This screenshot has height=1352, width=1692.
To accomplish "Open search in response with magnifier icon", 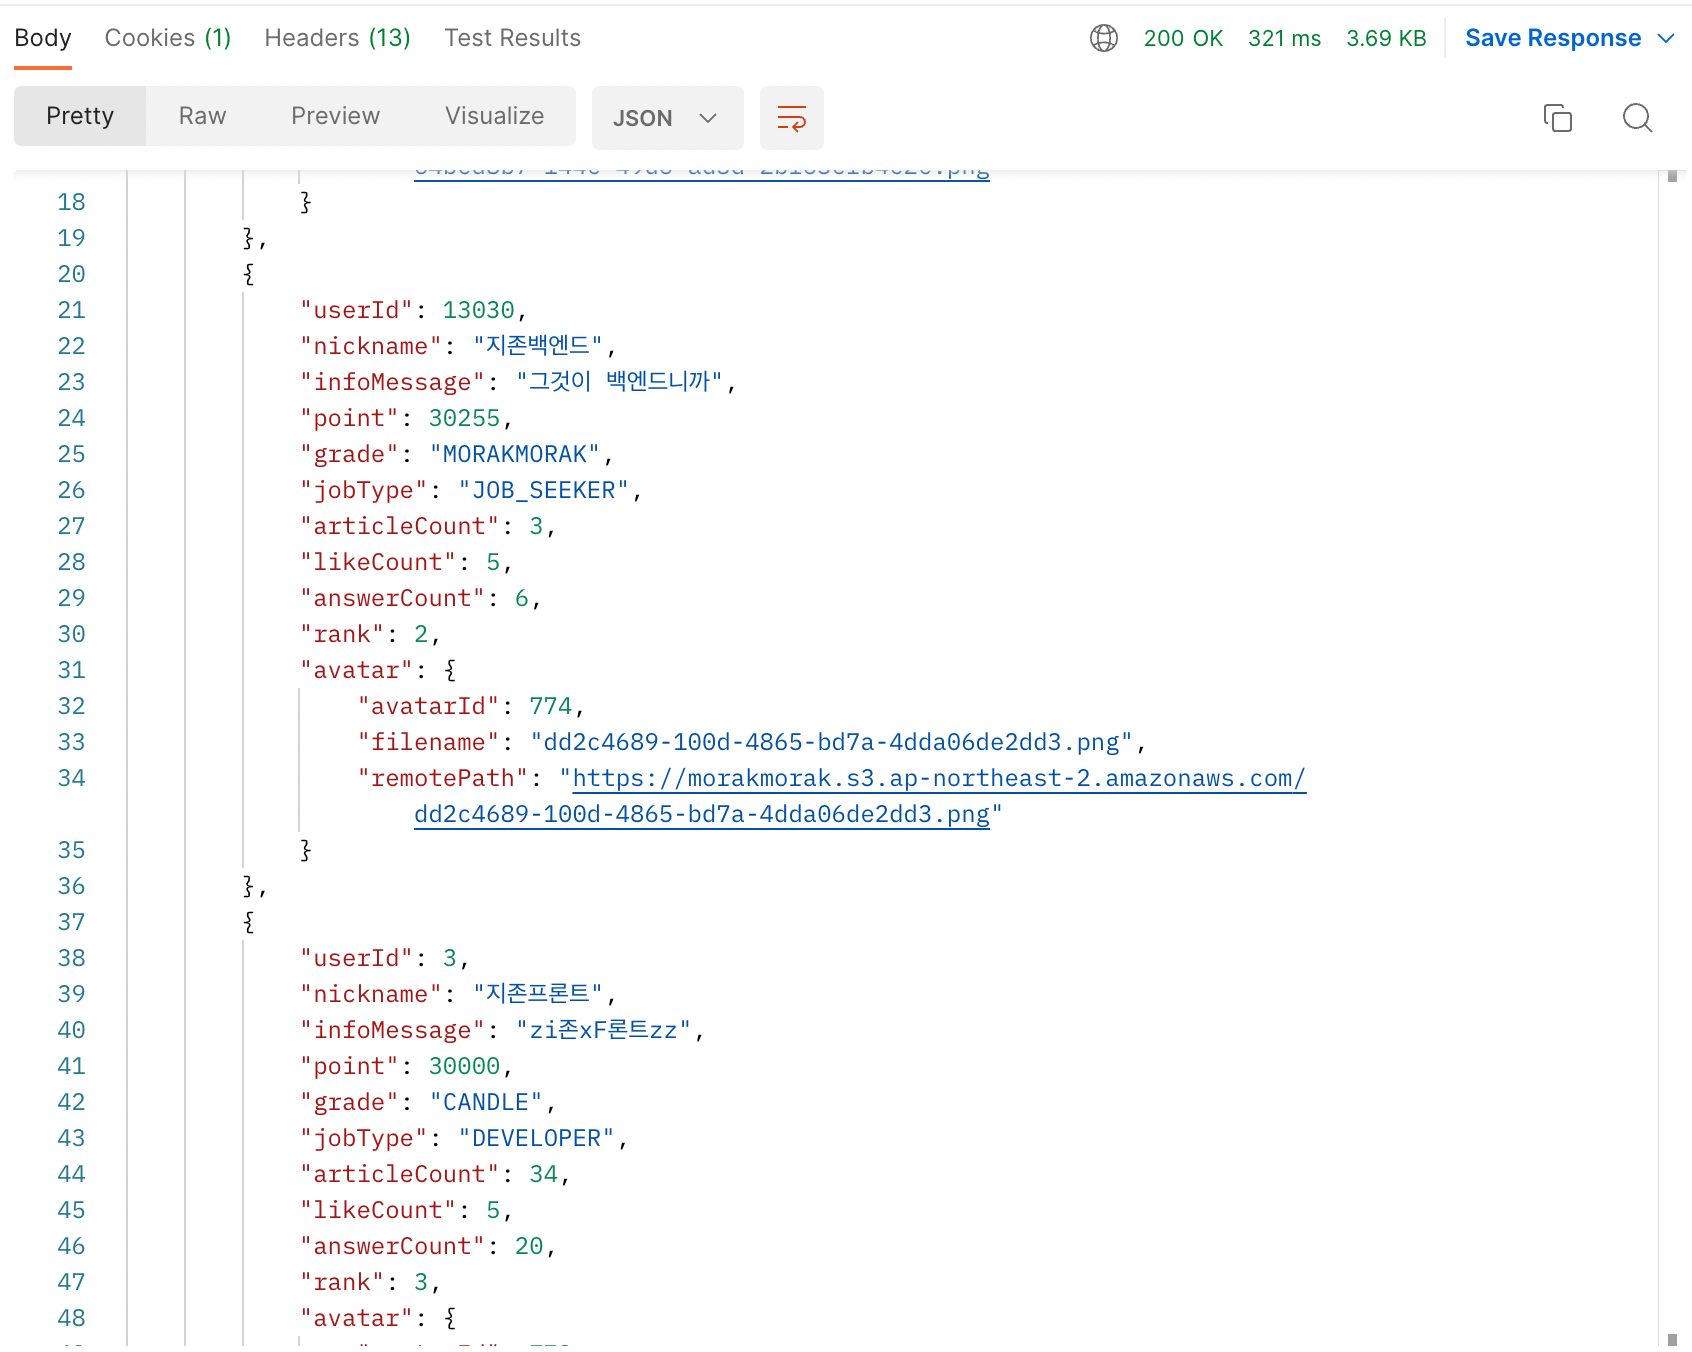I will (1637, 118).
